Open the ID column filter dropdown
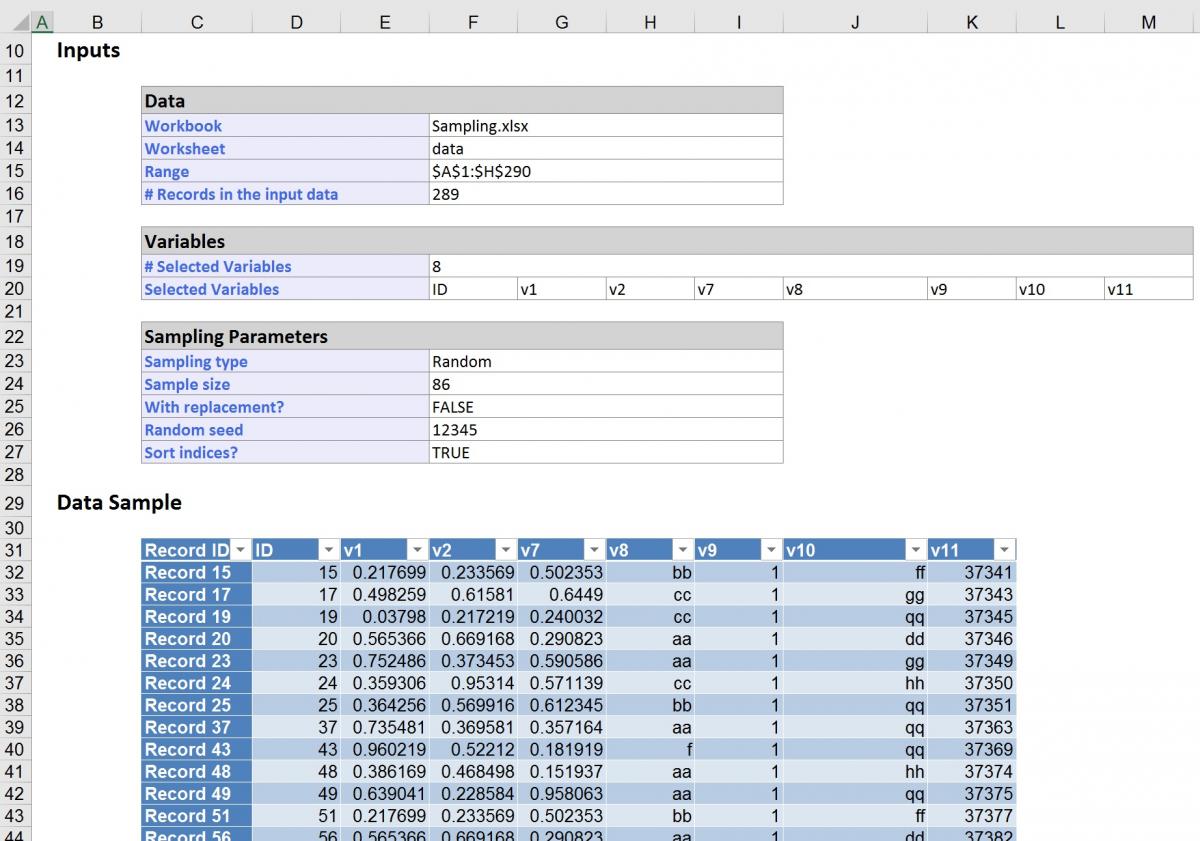Screen dimensions: 1200x841 330,549
